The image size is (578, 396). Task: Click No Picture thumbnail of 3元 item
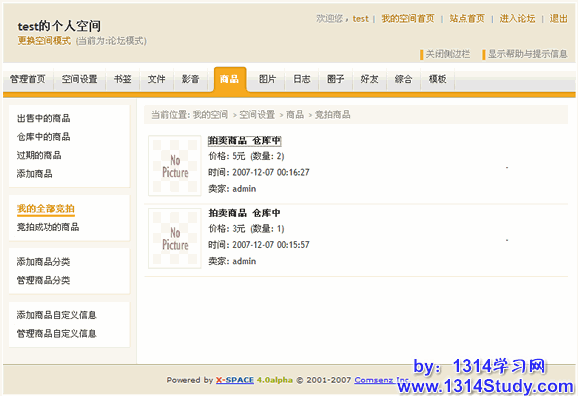coord(175,238)
